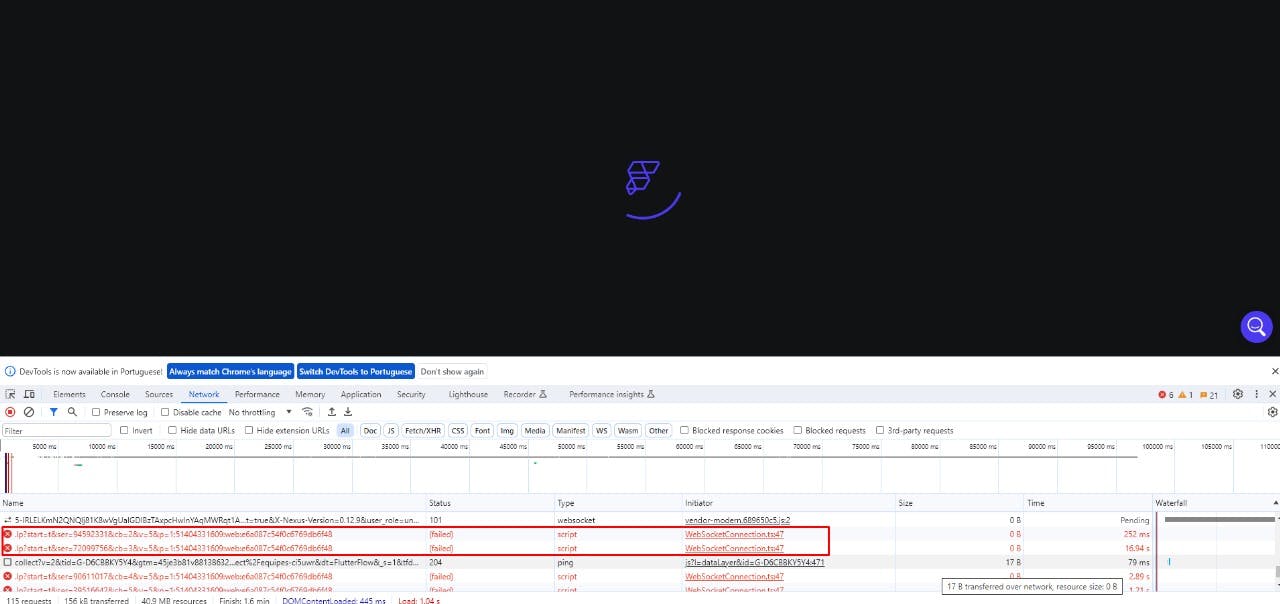Screen dimensions: 1280x604
Task: Filter by Wasm type
Action: pos(627,431)
